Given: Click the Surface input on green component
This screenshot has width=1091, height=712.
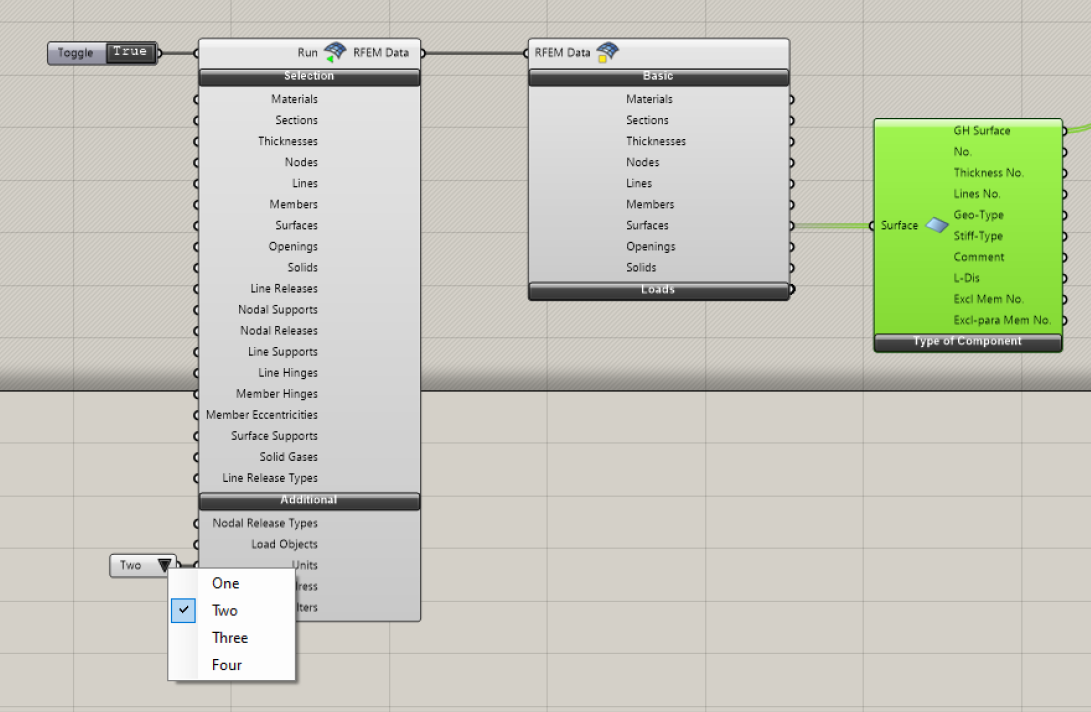Looking at the screenshot, I should click(899, 226).
